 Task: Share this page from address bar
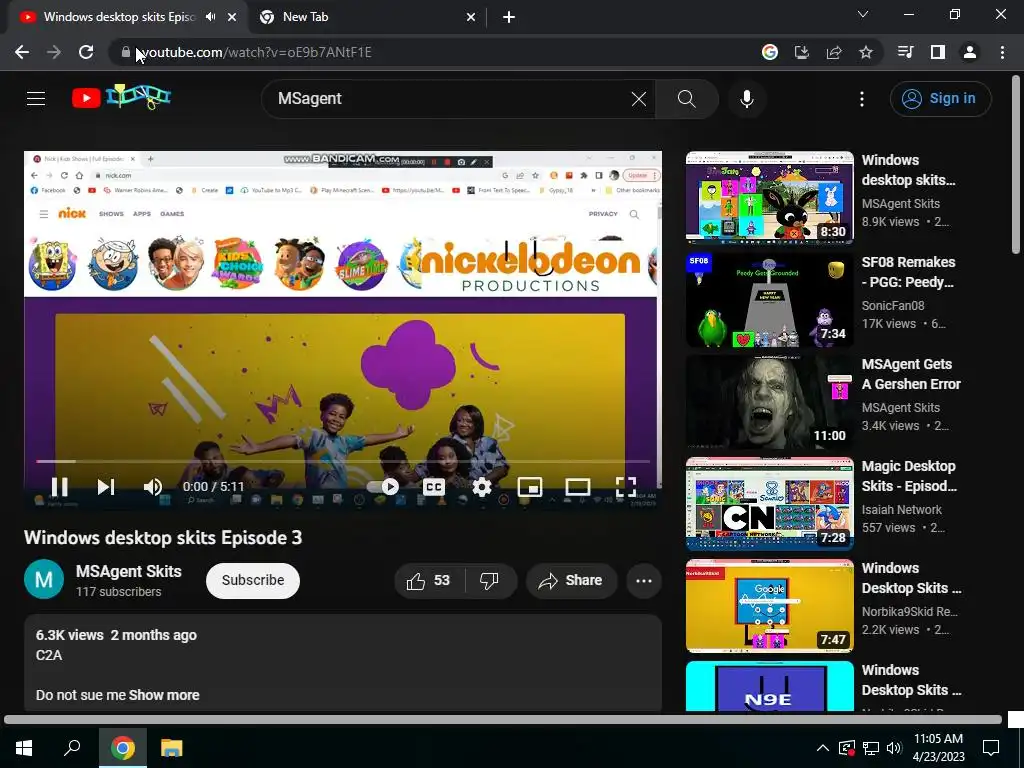point(834,52)
